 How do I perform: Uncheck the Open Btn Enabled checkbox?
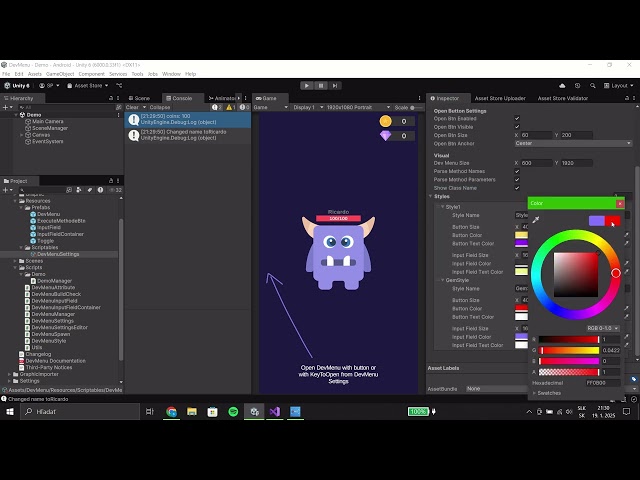click(517, 119)
